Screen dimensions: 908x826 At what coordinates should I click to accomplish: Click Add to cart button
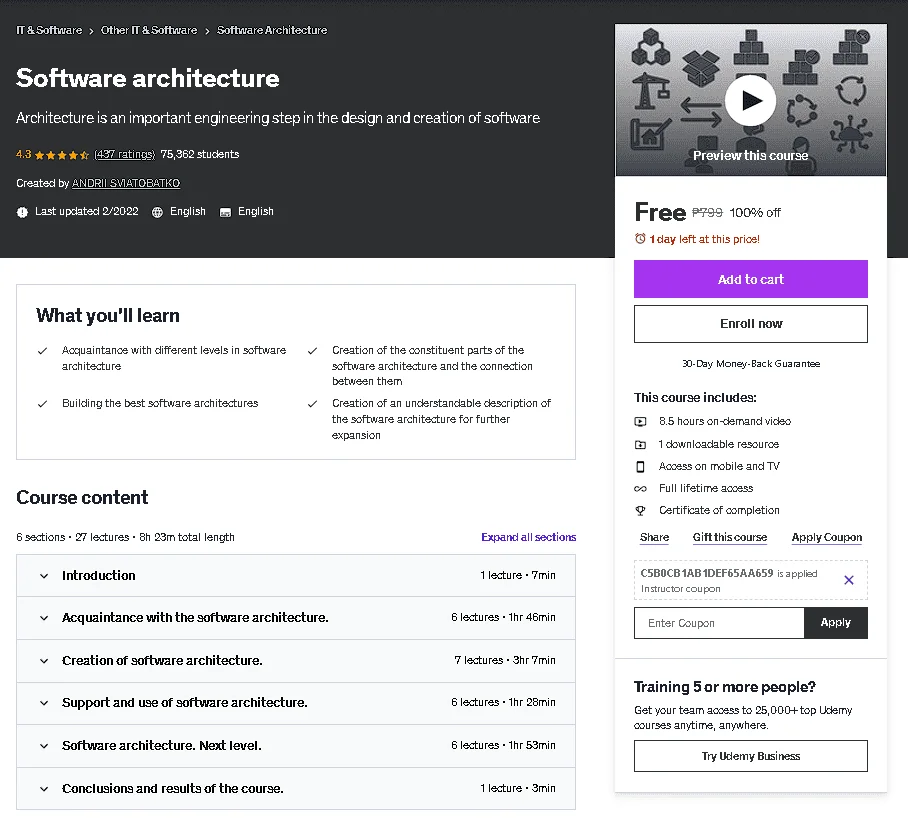click(750, 279)
